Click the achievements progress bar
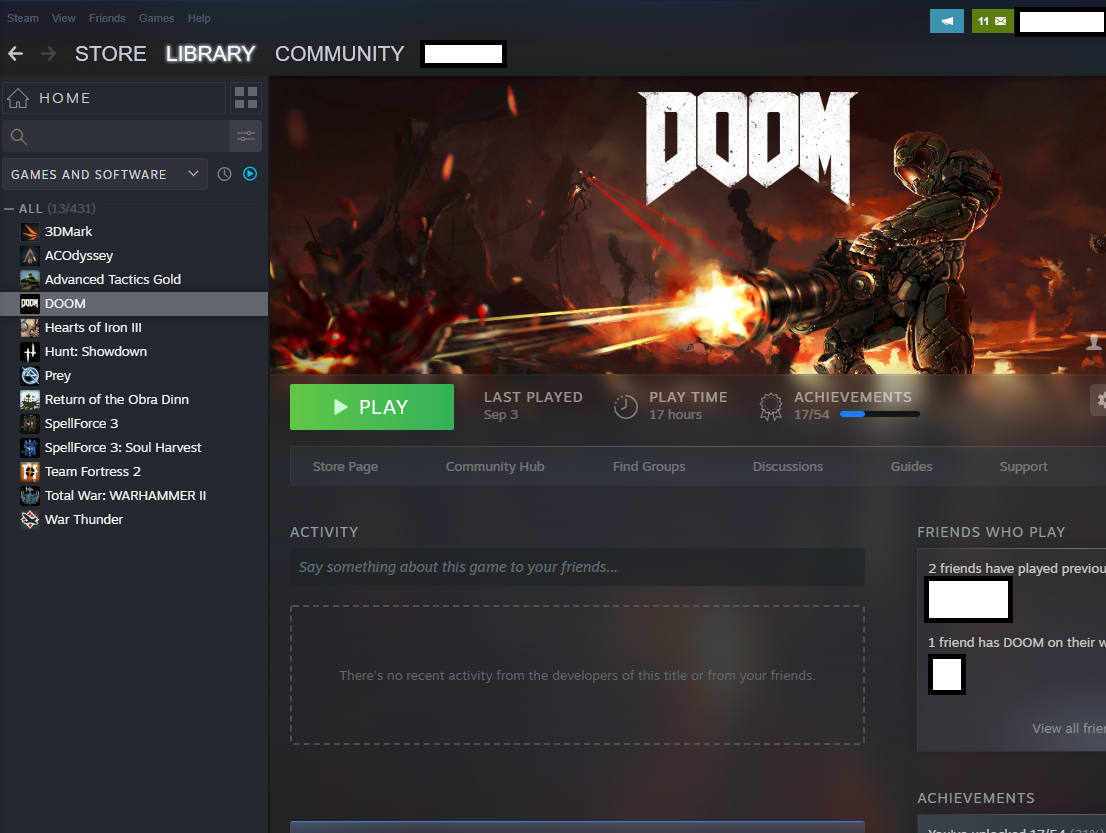1106x833 pixels. [x=880, y=414]
